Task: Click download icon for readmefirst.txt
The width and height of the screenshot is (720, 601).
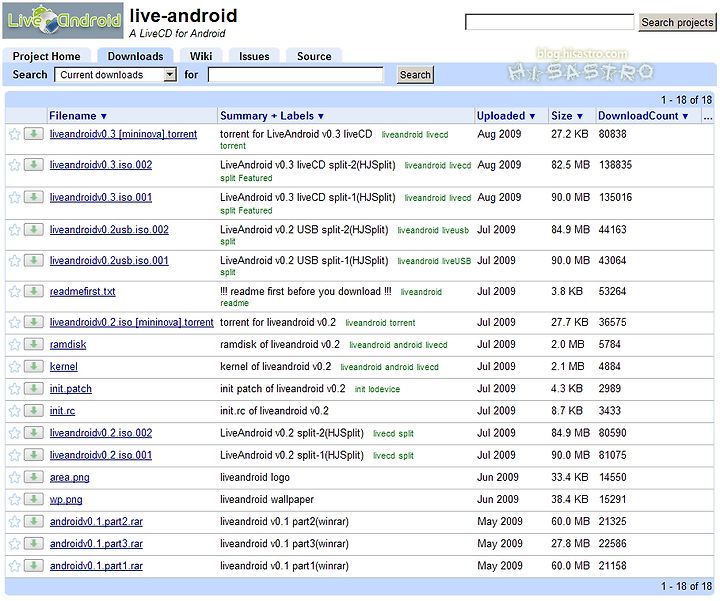Action: point(34,291)
